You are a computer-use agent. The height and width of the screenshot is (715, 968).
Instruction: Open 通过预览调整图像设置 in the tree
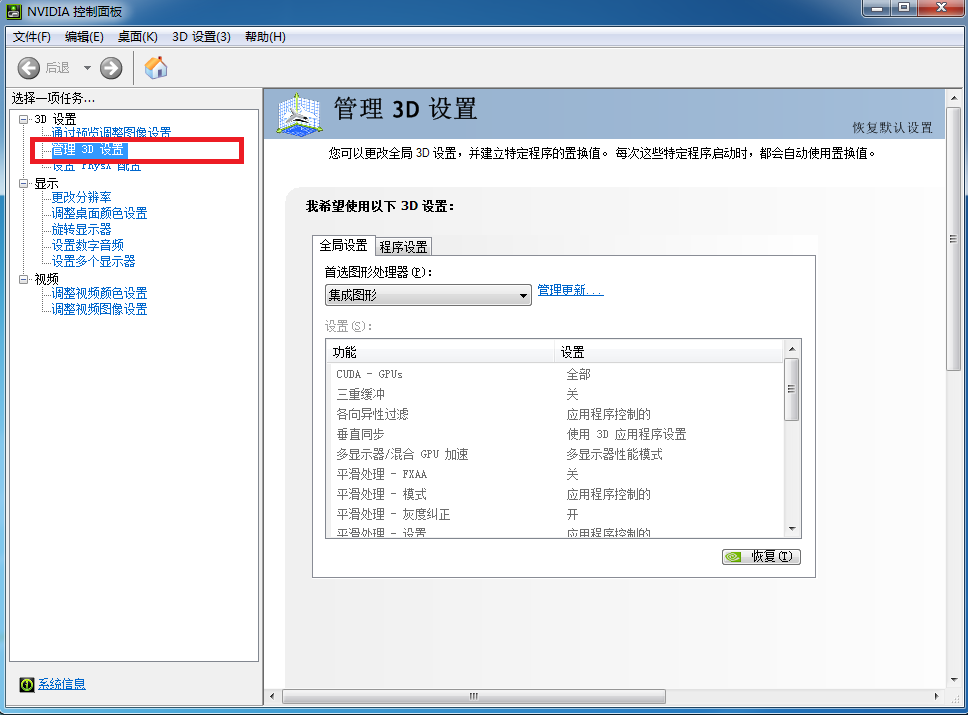pyautogui.click(x=111, y=133)
